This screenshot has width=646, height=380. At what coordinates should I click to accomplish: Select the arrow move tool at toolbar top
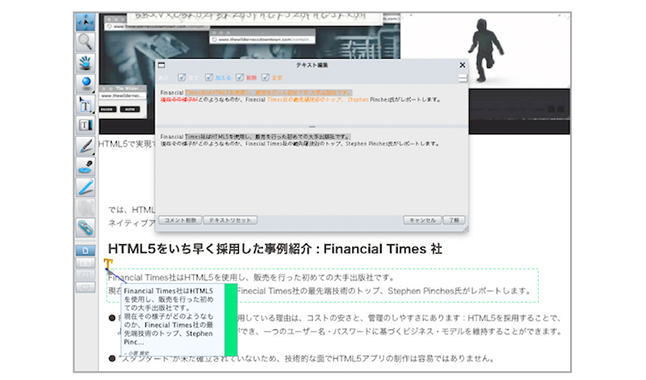click(85, 22)
